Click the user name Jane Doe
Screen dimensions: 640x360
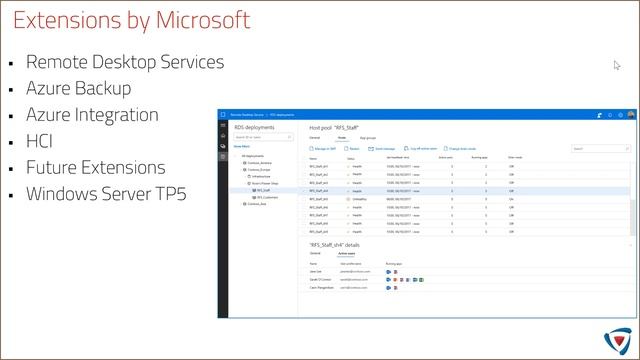click(316, 272)
